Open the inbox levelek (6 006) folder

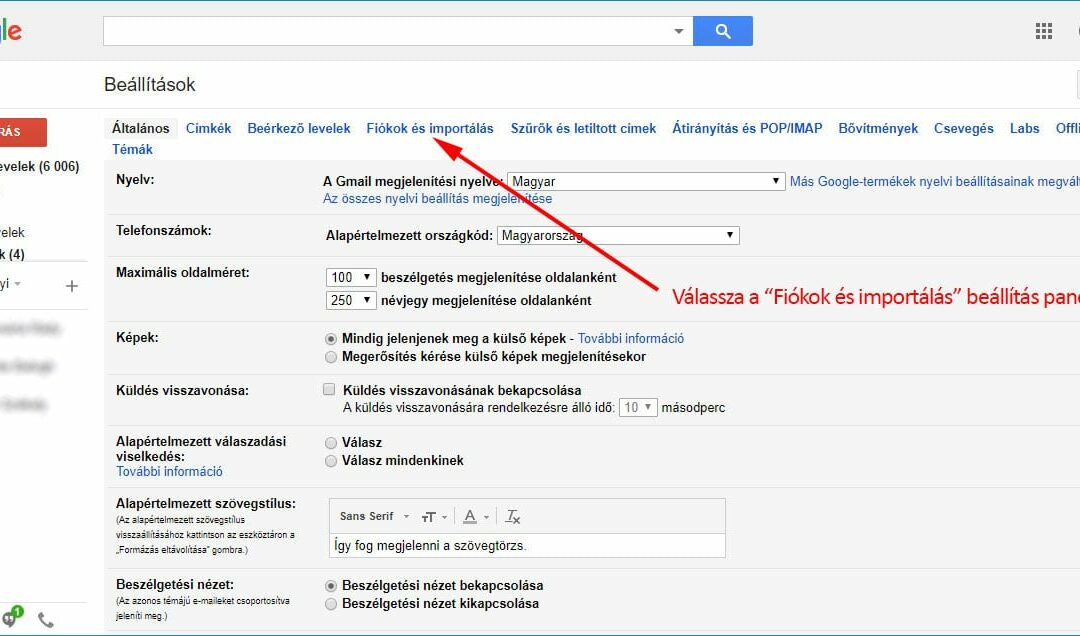click(x=39, y=166)
